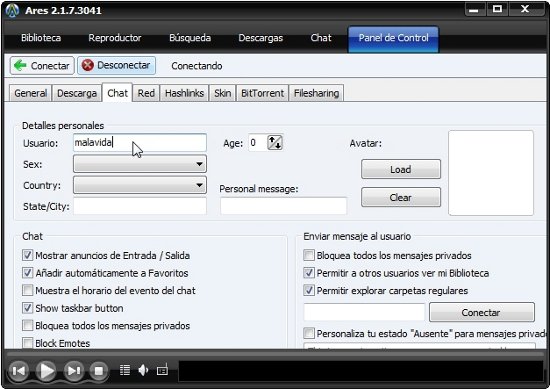Viewport: 550px width, 389px height.
Task: Toggle Permitir explorar carpetas regulares
Action: click(309, 290)
